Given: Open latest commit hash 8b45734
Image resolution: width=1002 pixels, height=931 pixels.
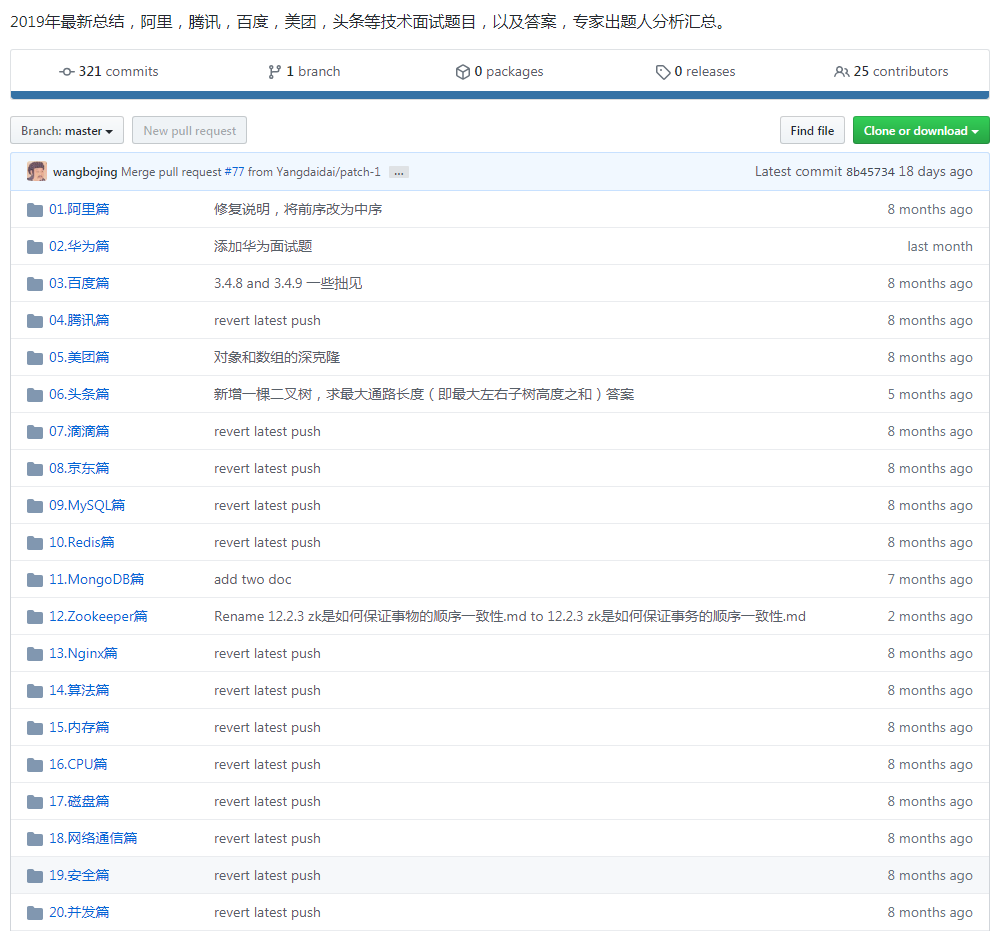Looking at the screenshot, I should [x=870, y=172].
